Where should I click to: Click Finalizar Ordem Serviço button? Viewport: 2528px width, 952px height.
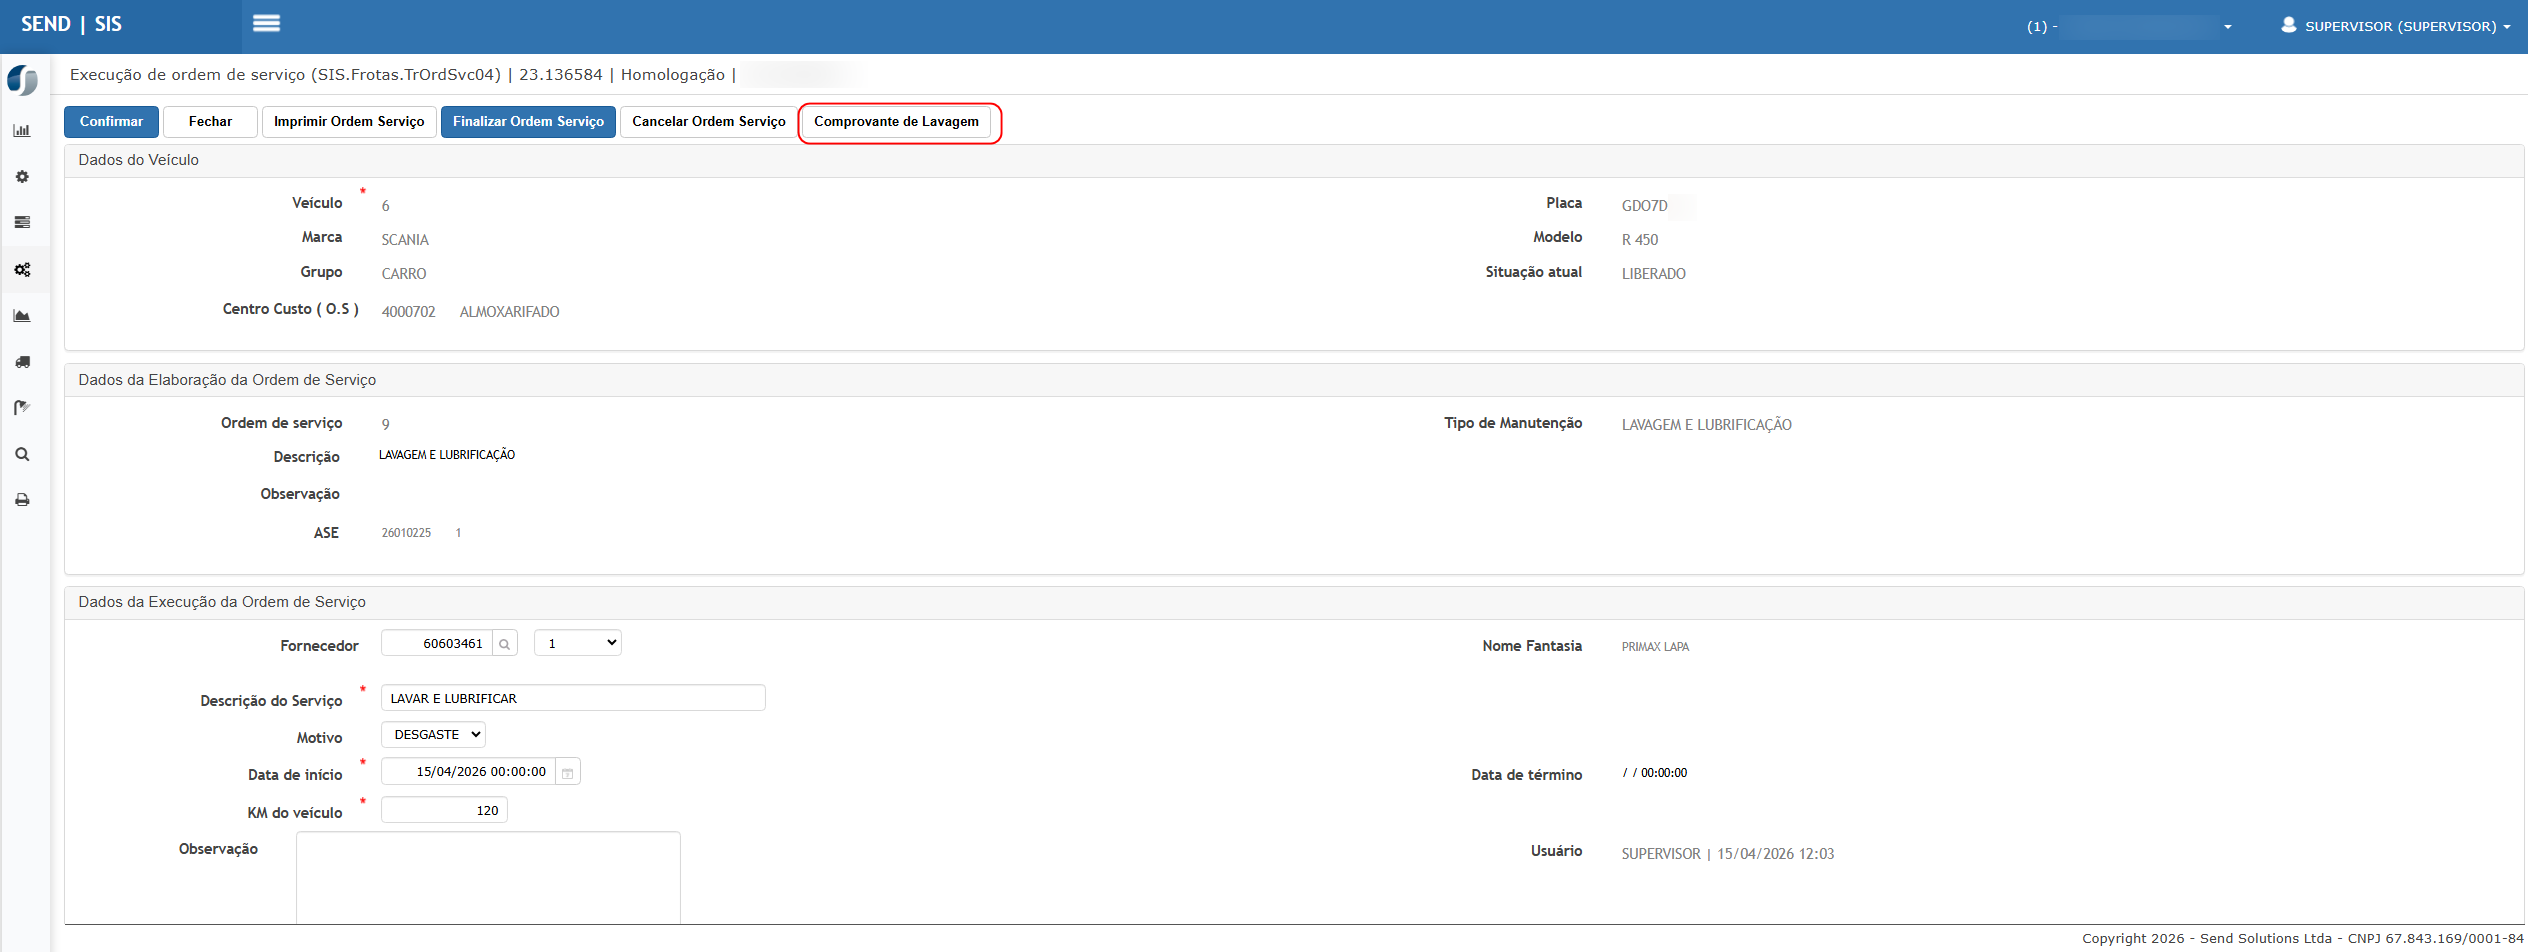coord(528,122)
